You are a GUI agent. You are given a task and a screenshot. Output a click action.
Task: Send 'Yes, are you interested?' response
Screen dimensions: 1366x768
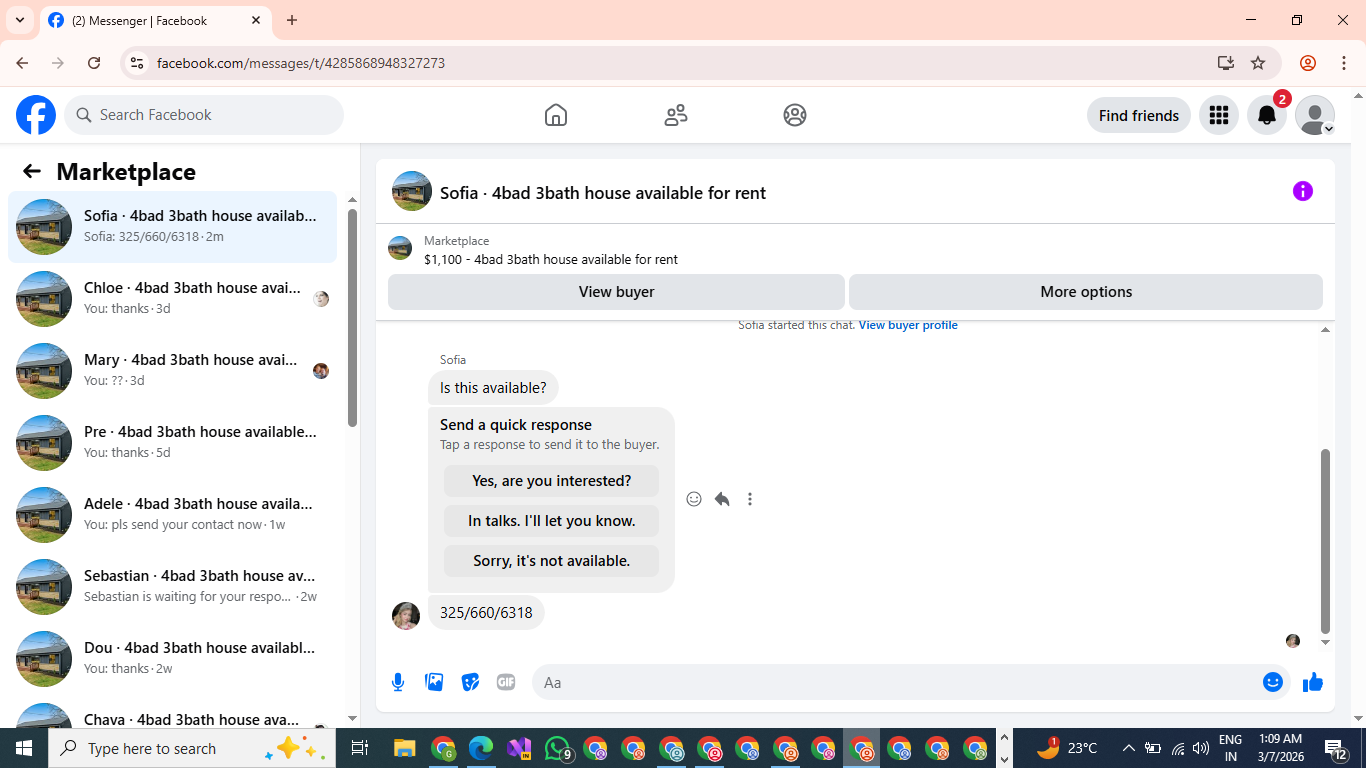coord(551,481)
